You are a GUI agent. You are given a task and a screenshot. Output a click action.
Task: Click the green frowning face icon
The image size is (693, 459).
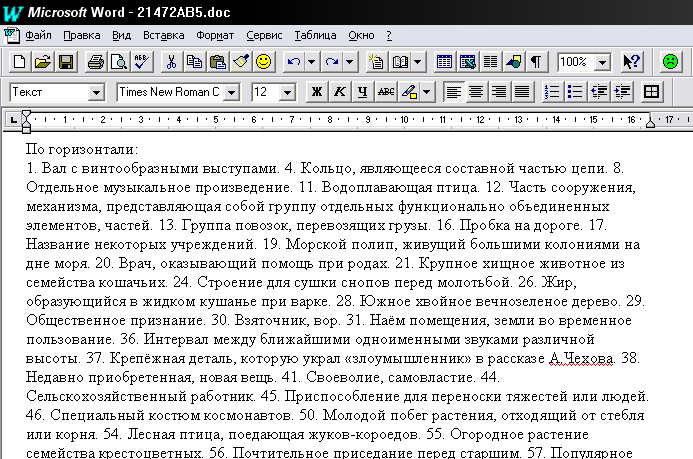670,62
